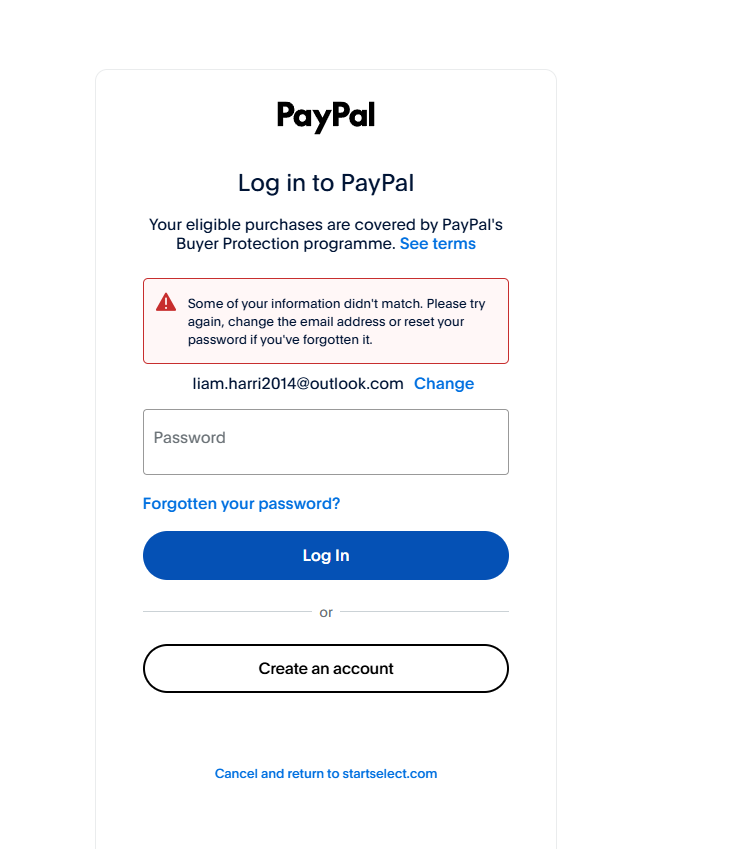Cancel and return to startselect.com
The image size is (745, 849).
point(326,773)
